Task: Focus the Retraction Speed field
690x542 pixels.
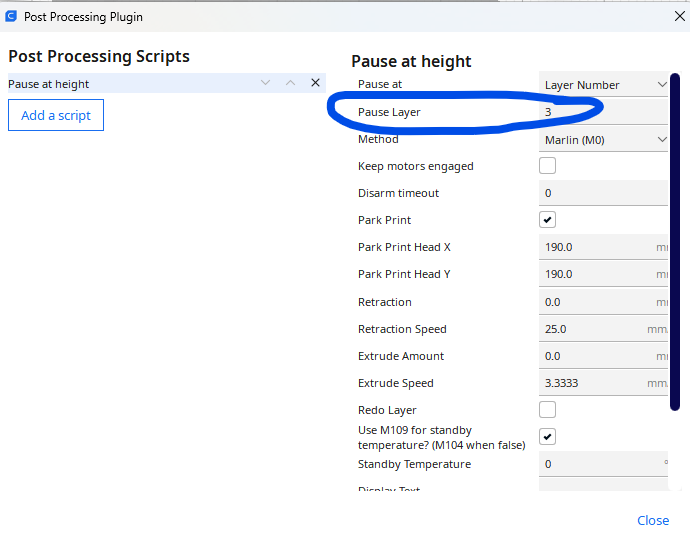Action: [592, 329]
